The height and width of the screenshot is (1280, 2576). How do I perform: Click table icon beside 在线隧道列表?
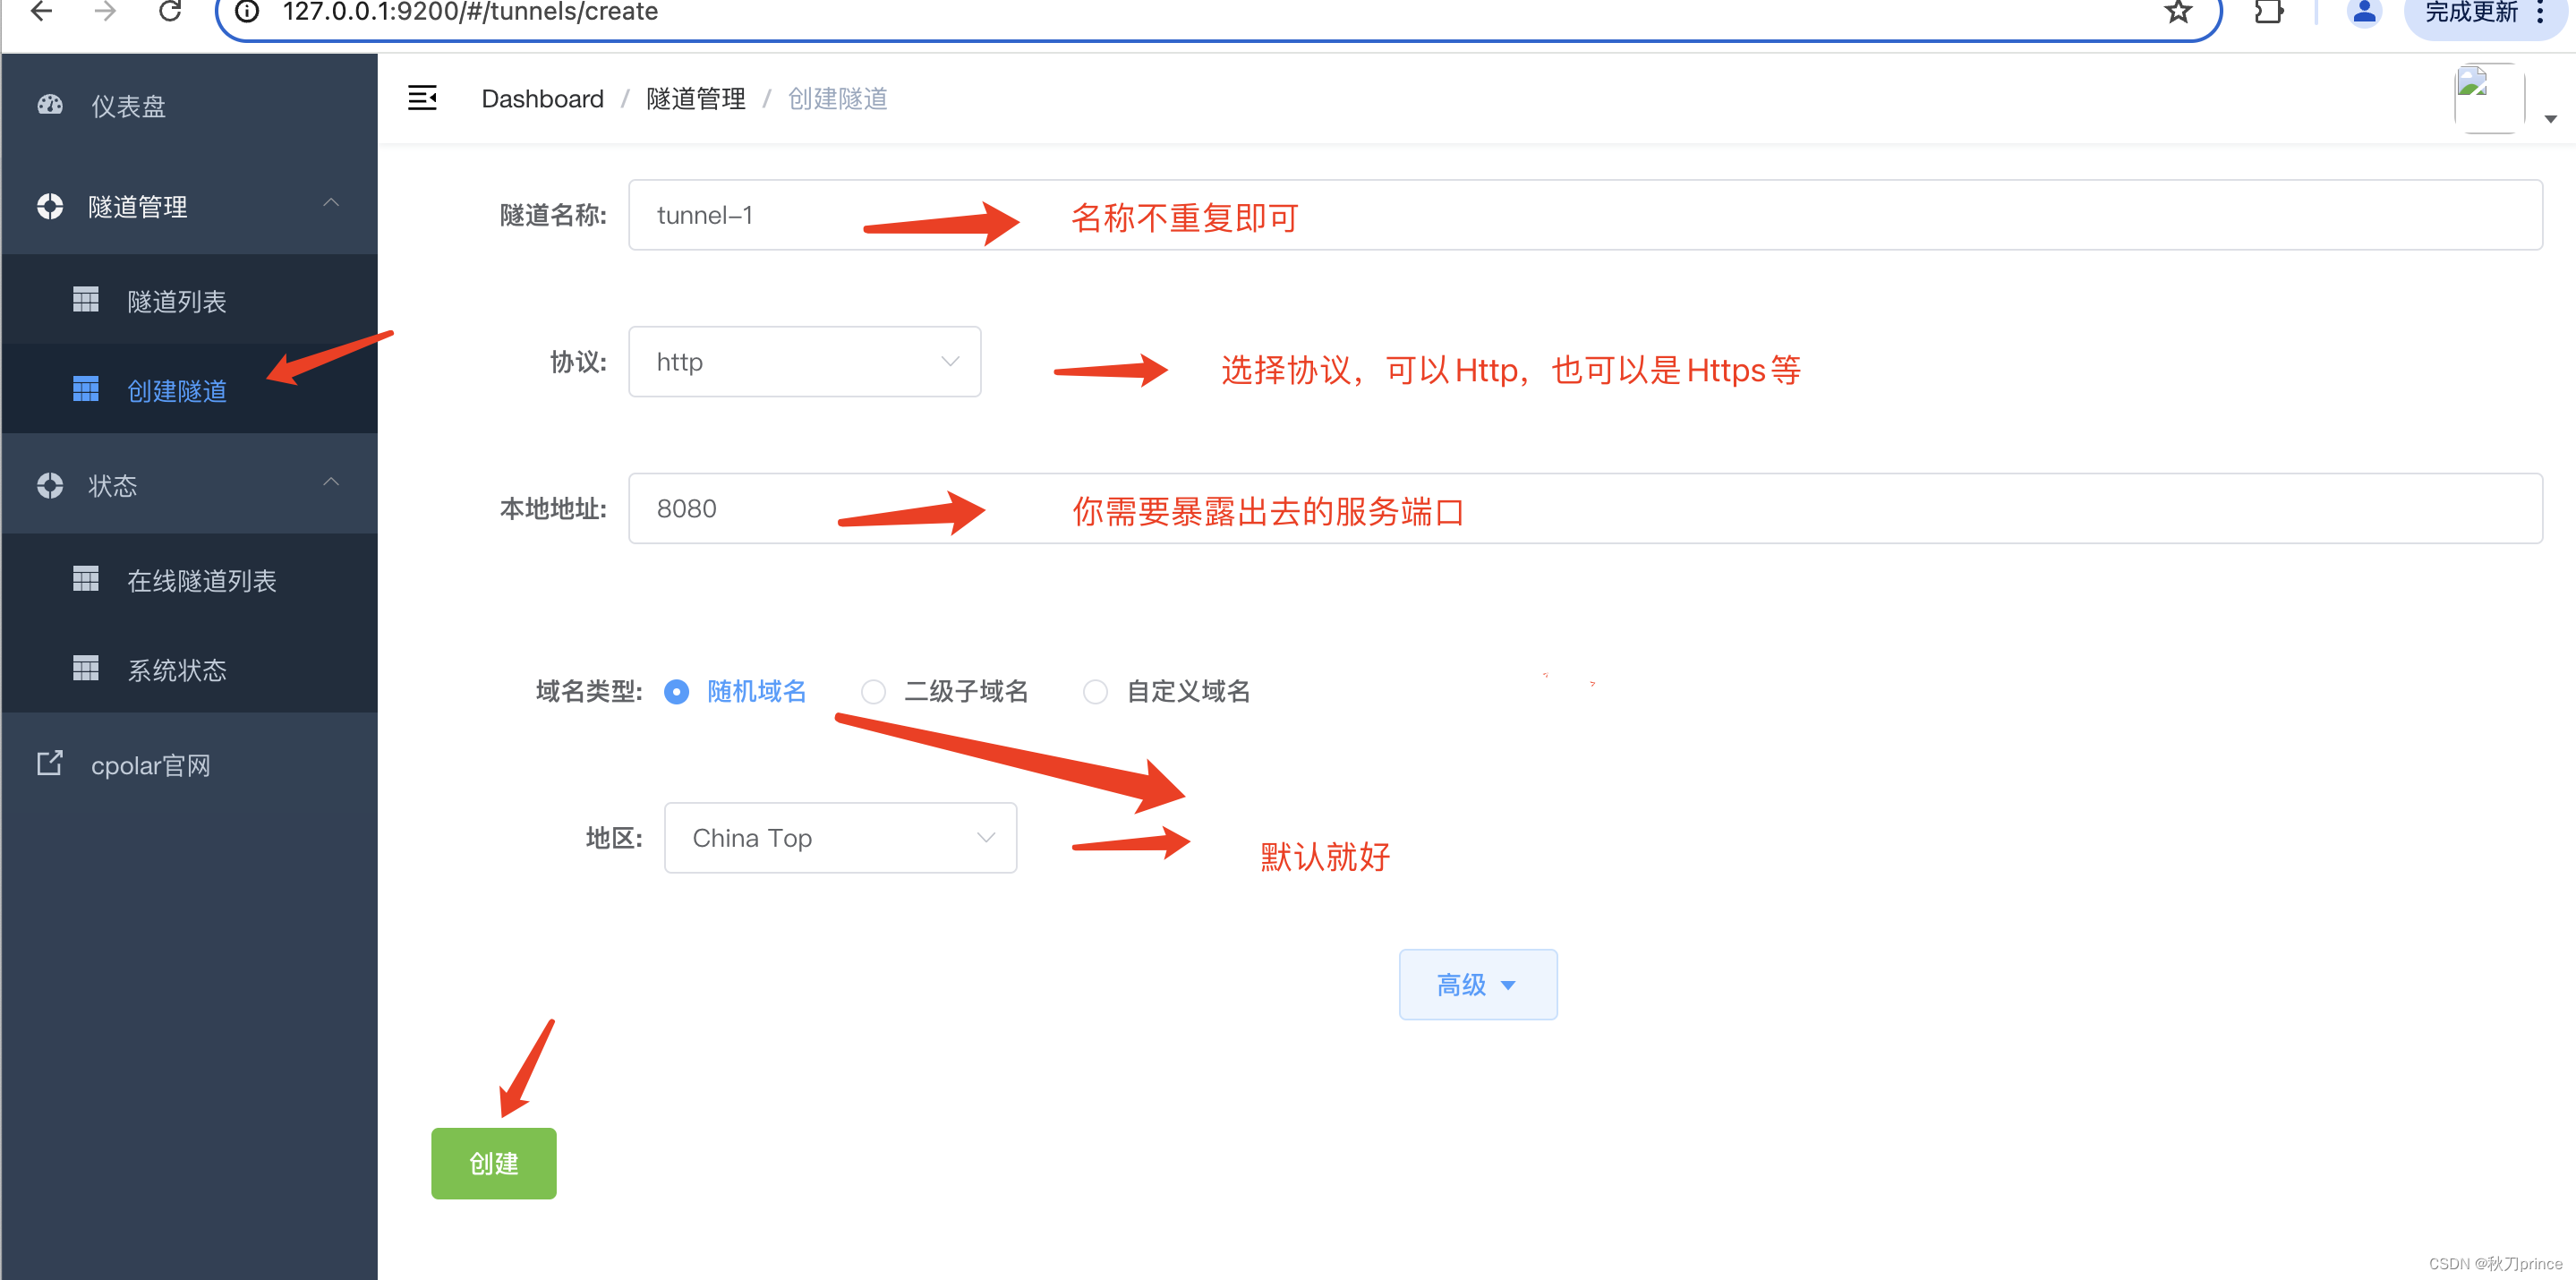pyautogui.click(x=86, y=579)
